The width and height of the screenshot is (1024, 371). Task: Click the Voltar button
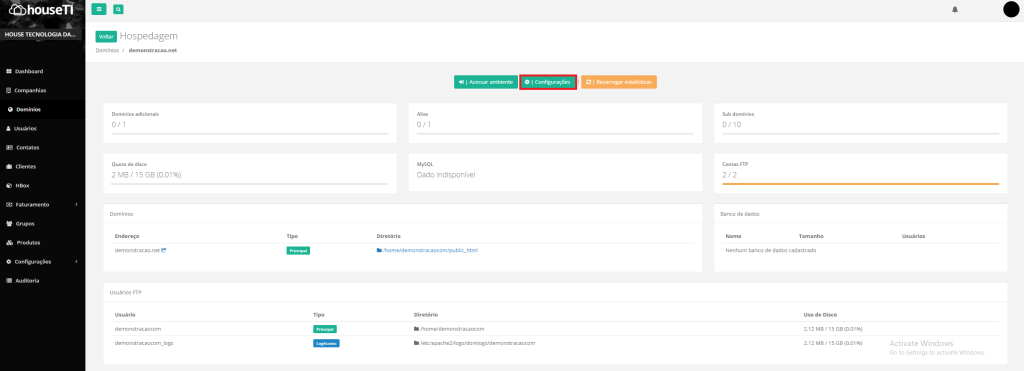(106, 37)
